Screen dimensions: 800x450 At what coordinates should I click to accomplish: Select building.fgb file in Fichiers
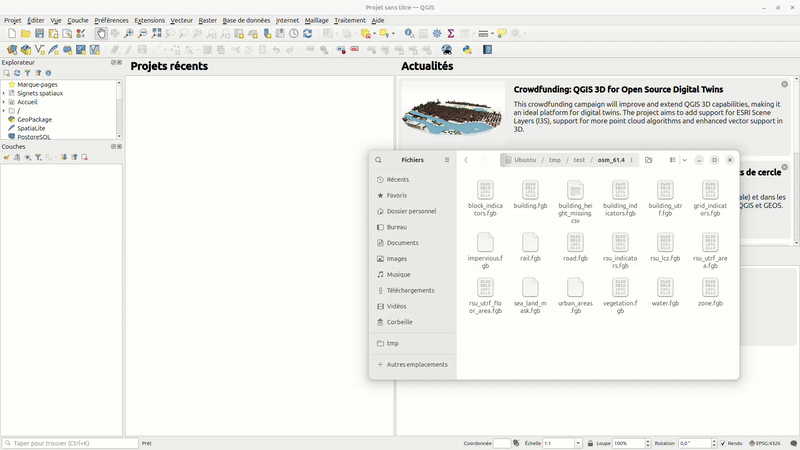point(530,194)
